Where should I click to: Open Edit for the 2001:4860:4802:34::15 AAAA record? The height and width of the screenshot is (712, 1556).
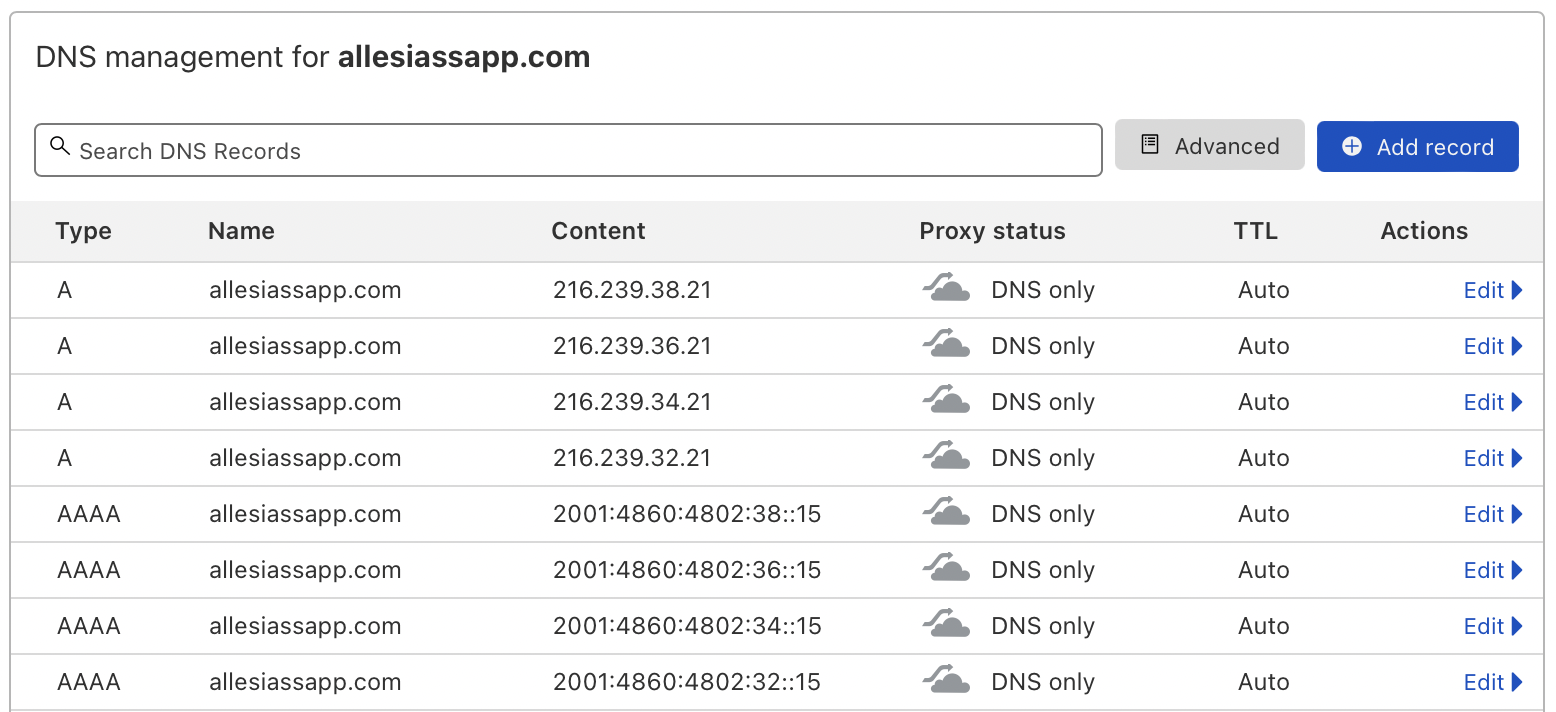[1492, 626]
